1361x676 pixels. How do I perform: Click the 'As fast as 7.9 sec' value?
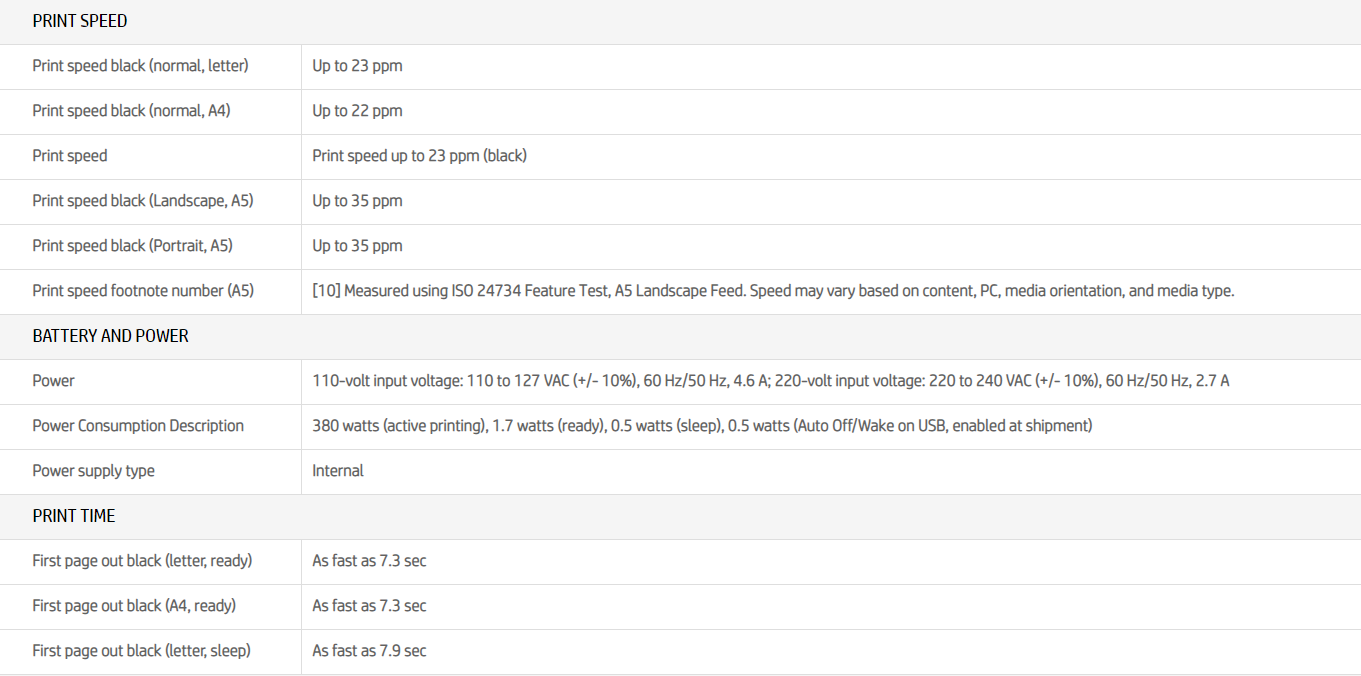click(x=369, y=651)
